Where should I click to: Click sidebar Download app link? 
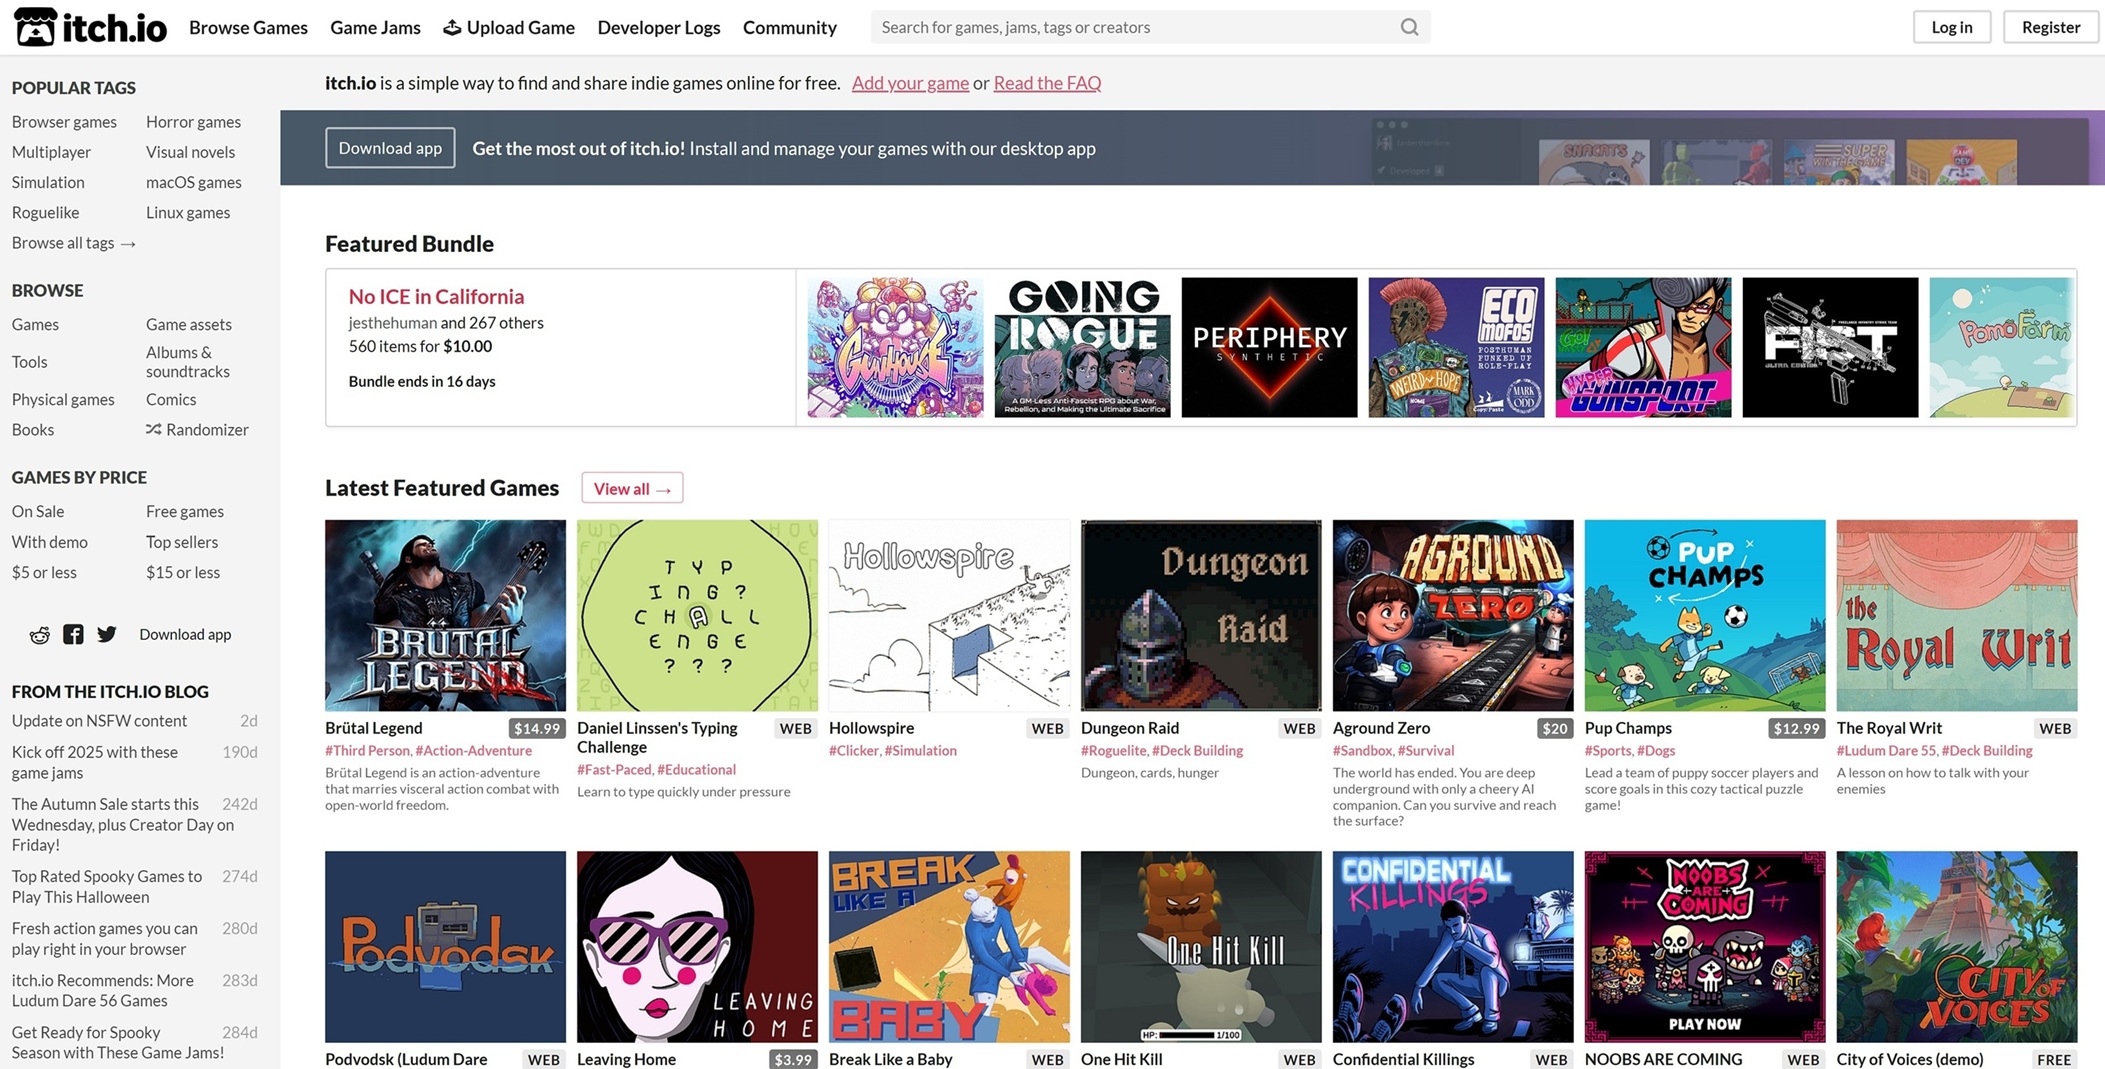coord(185,634)
